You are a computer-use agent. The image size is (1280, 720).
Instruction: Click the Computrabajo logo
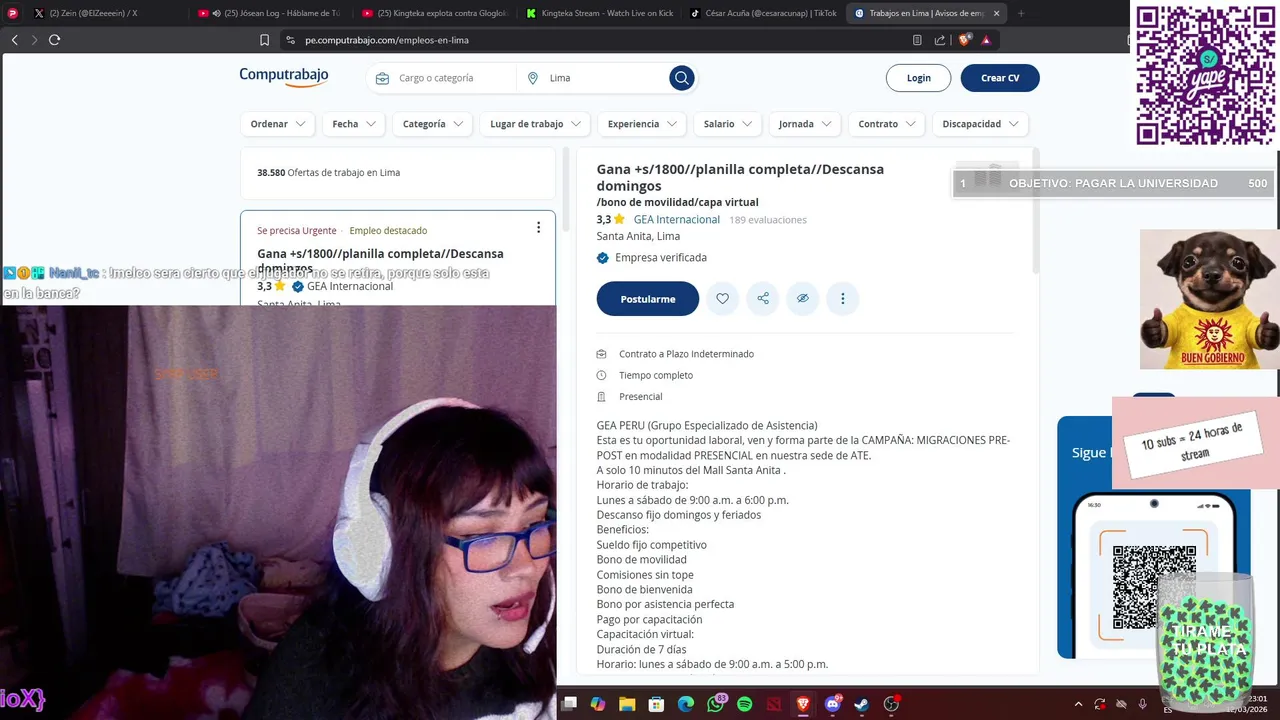coord(284,77)
